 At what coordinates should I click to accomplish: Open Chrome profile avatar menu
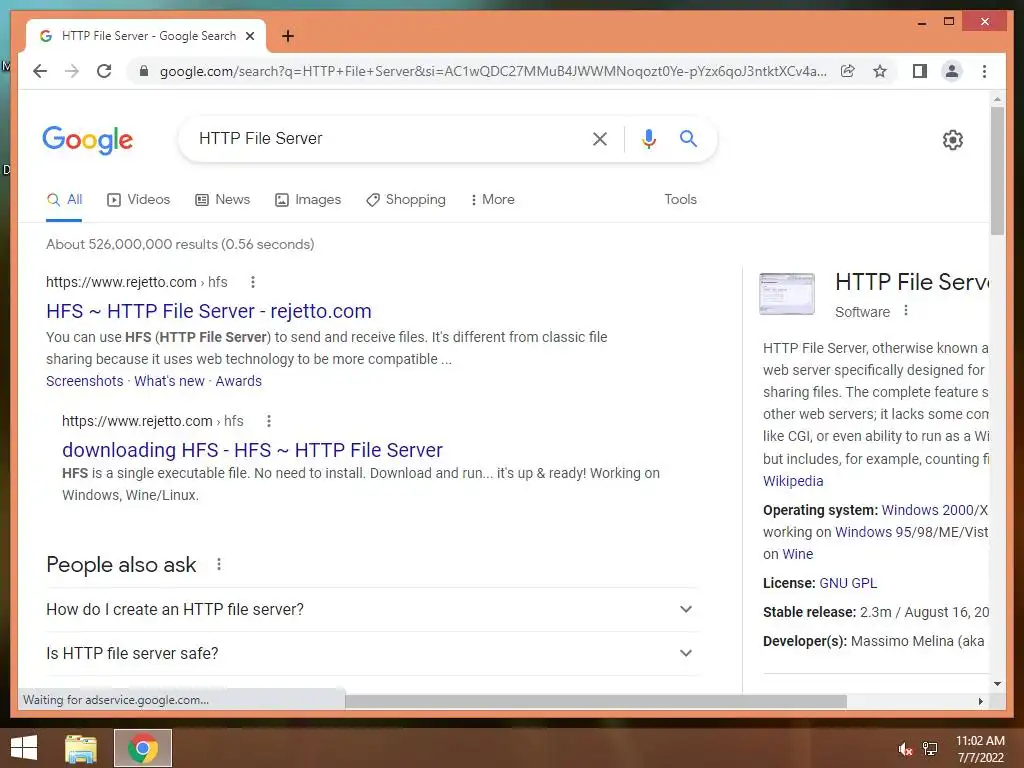[952, 71]
